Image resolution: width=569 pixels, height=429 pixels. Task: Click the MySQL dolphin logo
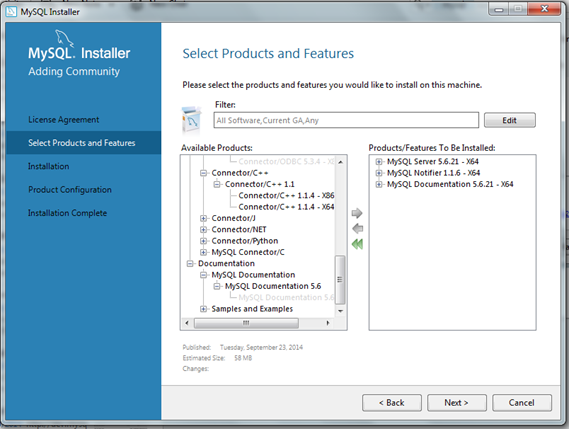[64, 38]
